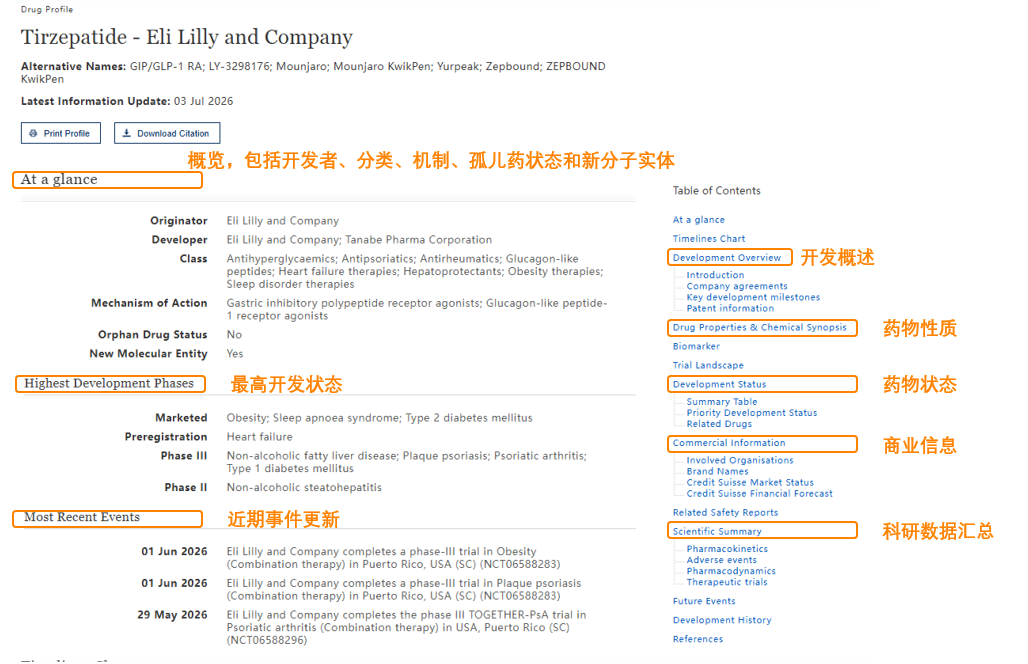
Task: Jump to Trial Landscape section
Action: pos(708,365)
